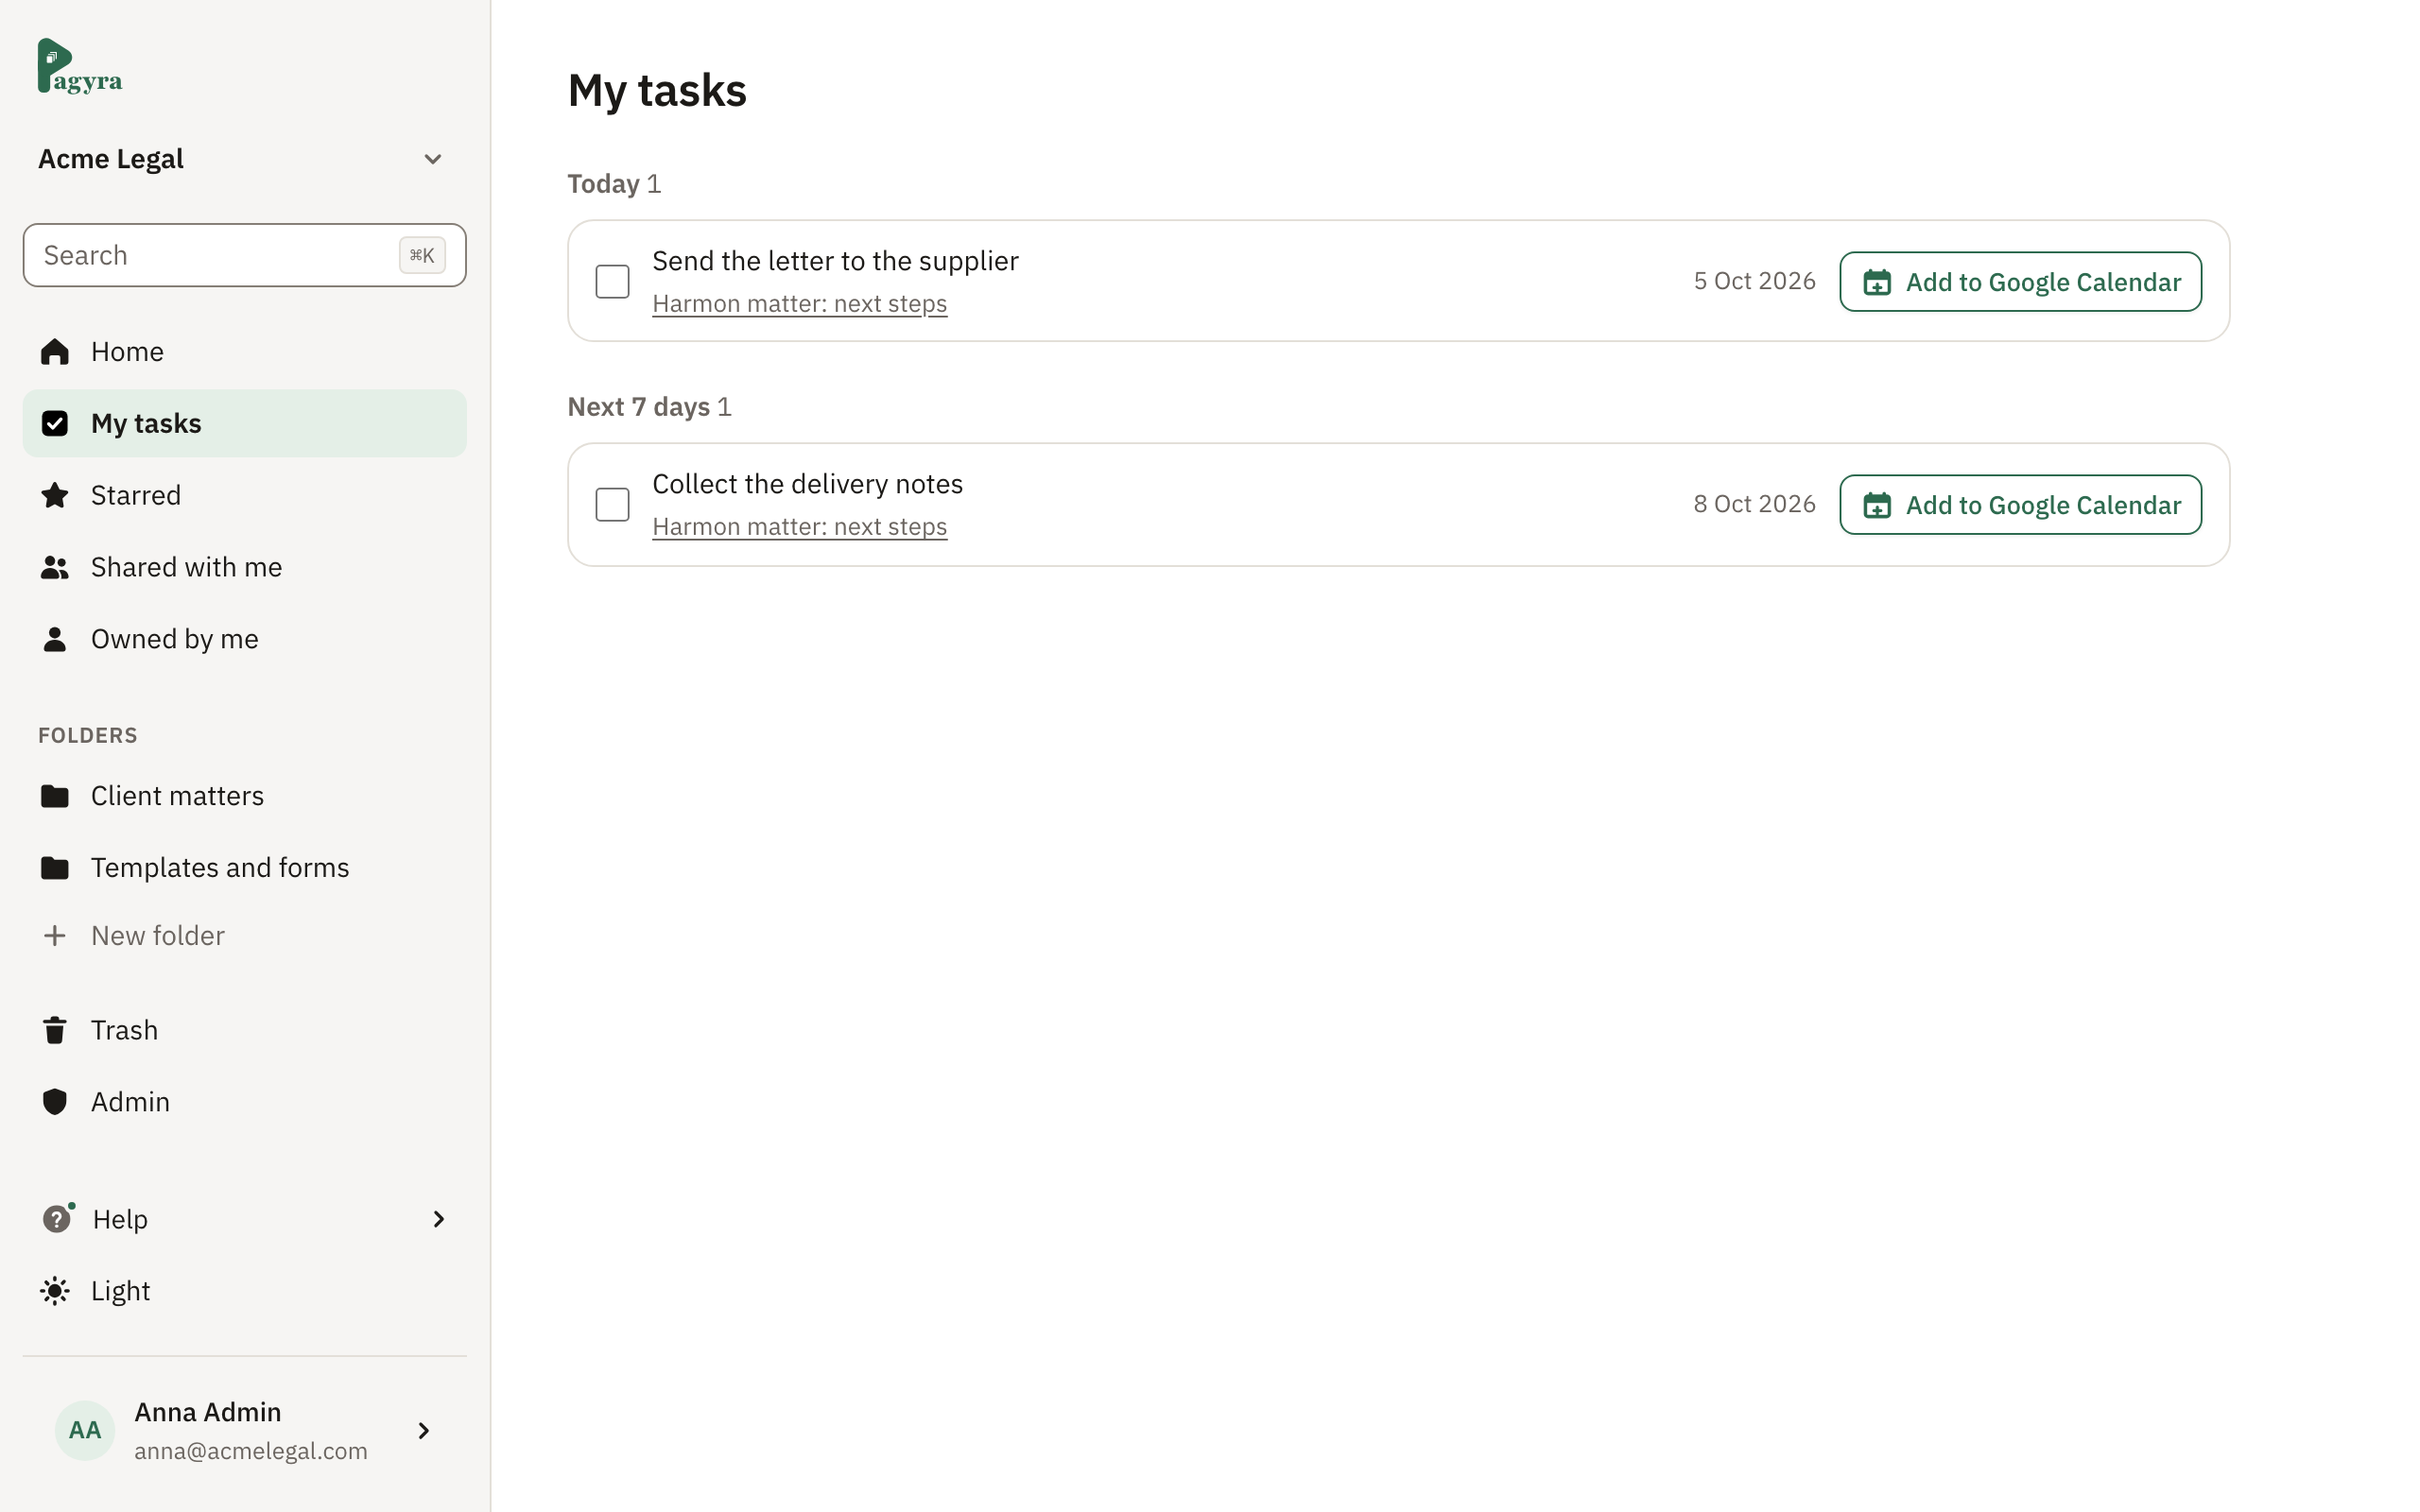Add the 8 Oct 2026 task to Google Calendar
Viewport: 2420px width, 1512px height.
pyautogui.click(x=2020, y=505)
